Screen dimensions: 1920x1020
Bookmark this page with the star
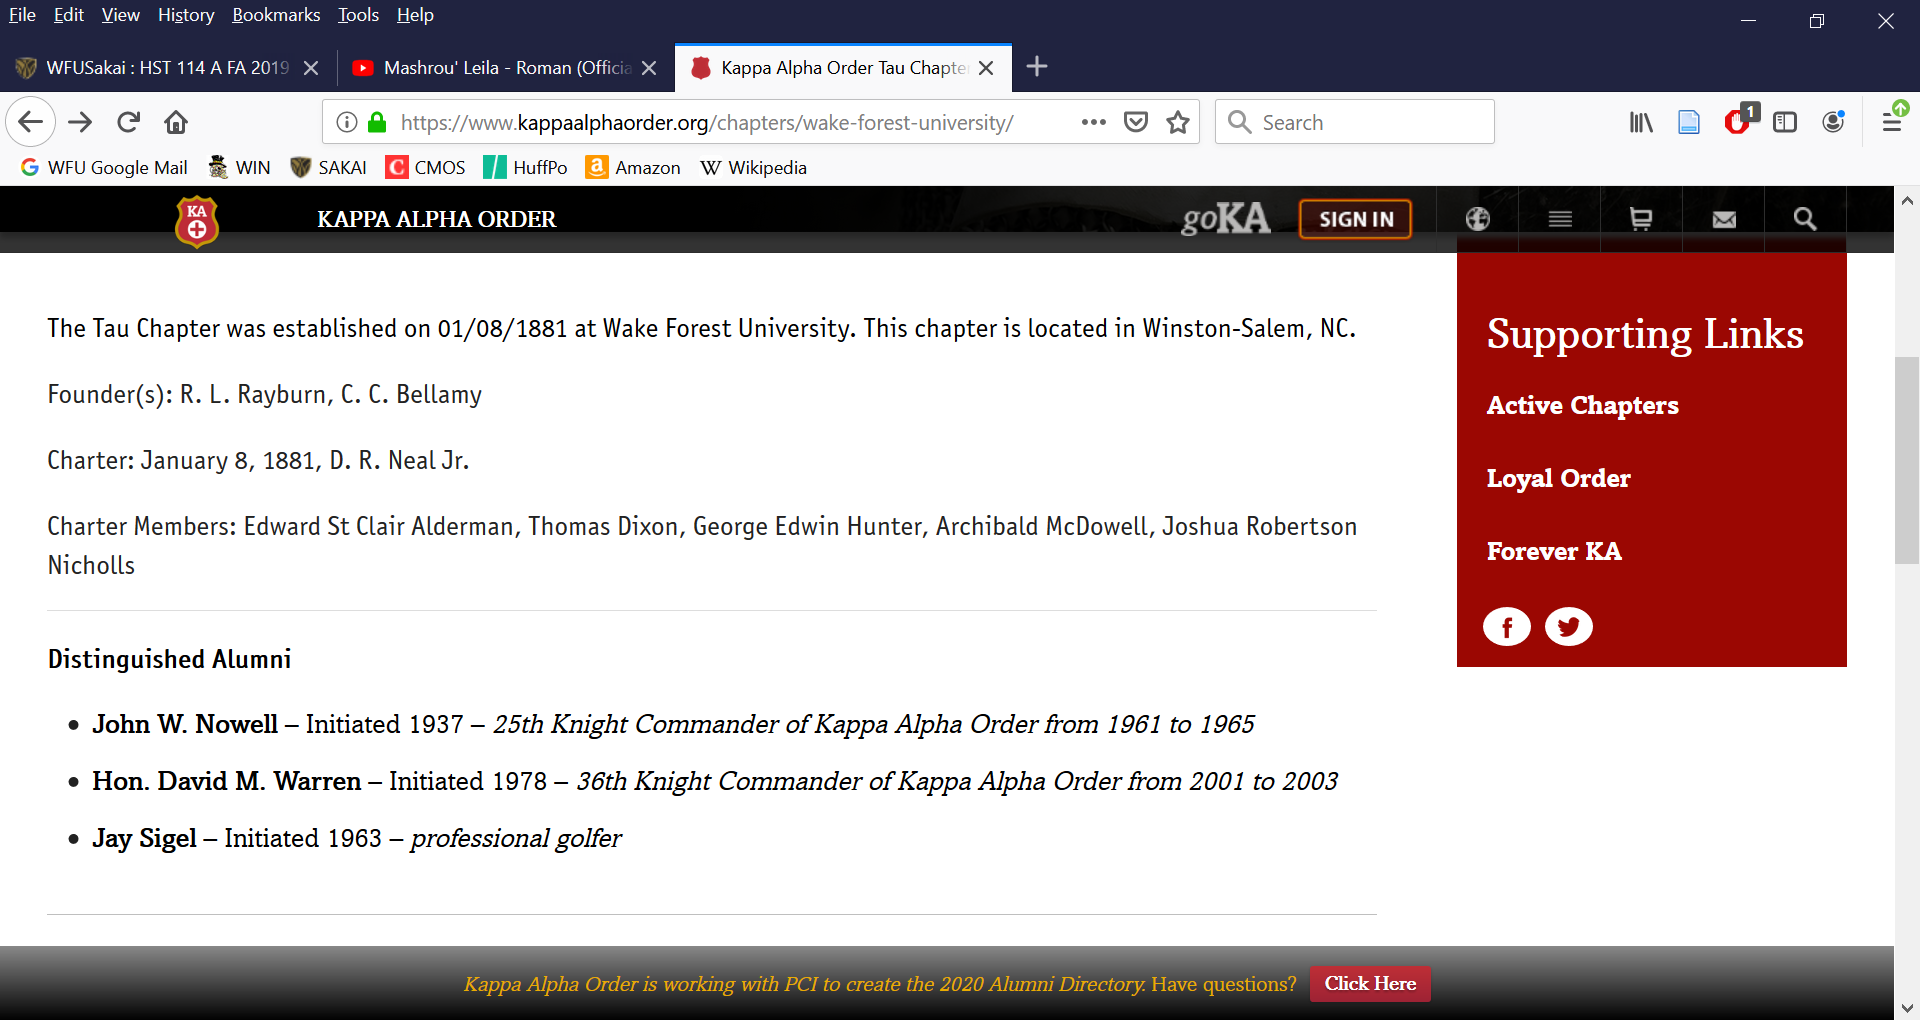click(x=1178, y=122)
